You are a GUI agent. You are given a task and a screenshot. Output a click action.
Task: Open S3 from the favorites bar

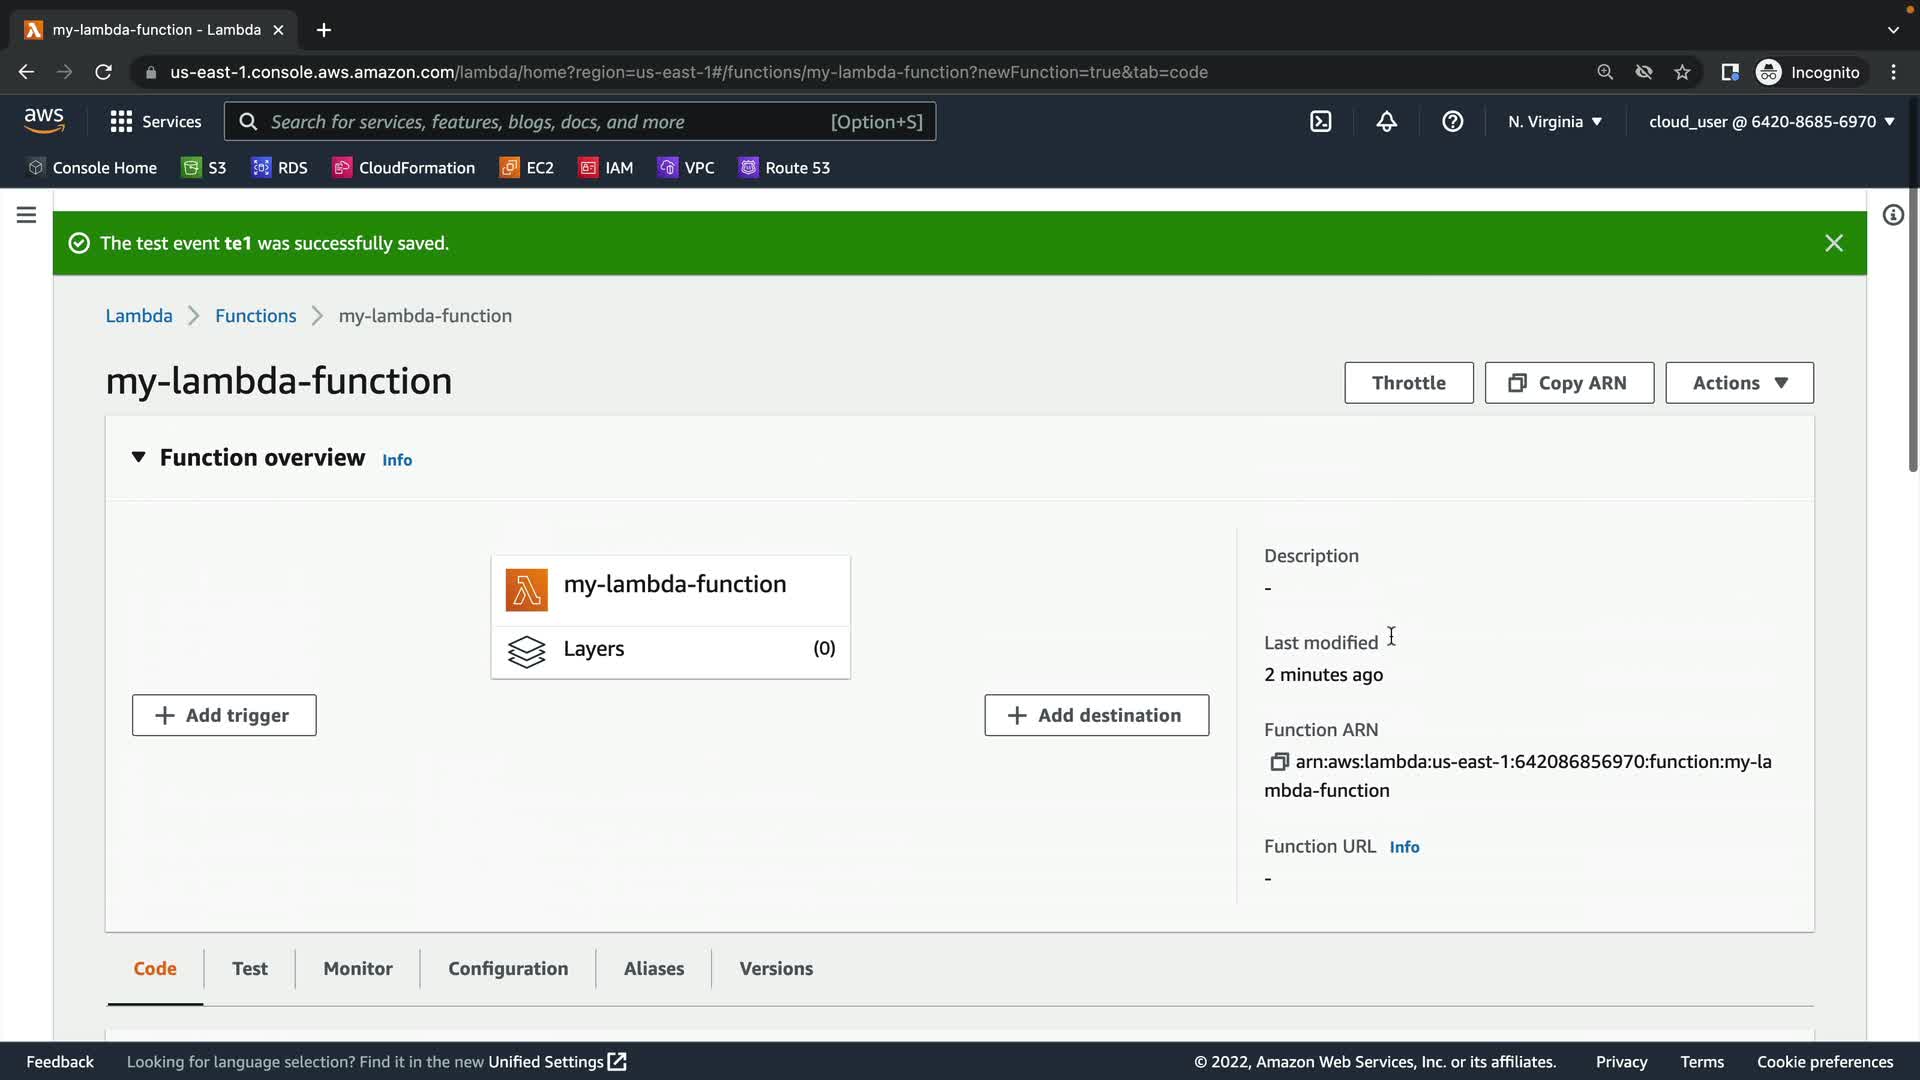[x=204, y=168]
